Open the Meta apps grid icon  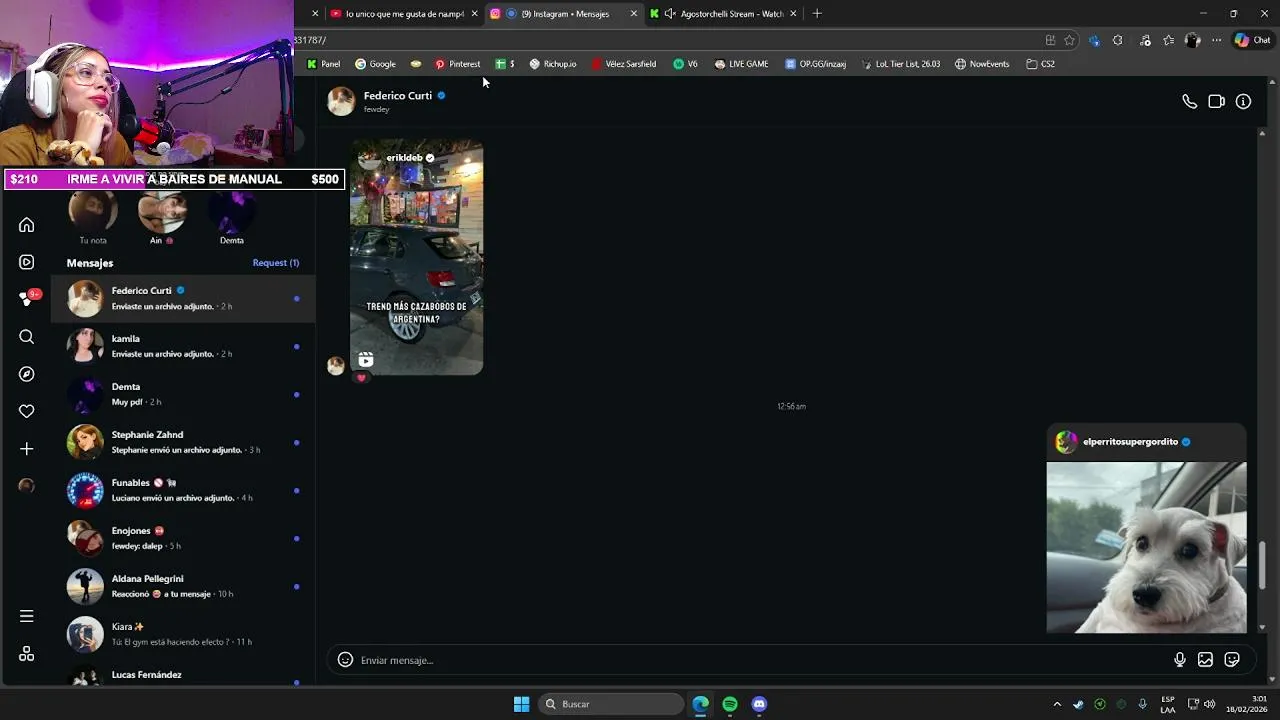tap(27, 654)
